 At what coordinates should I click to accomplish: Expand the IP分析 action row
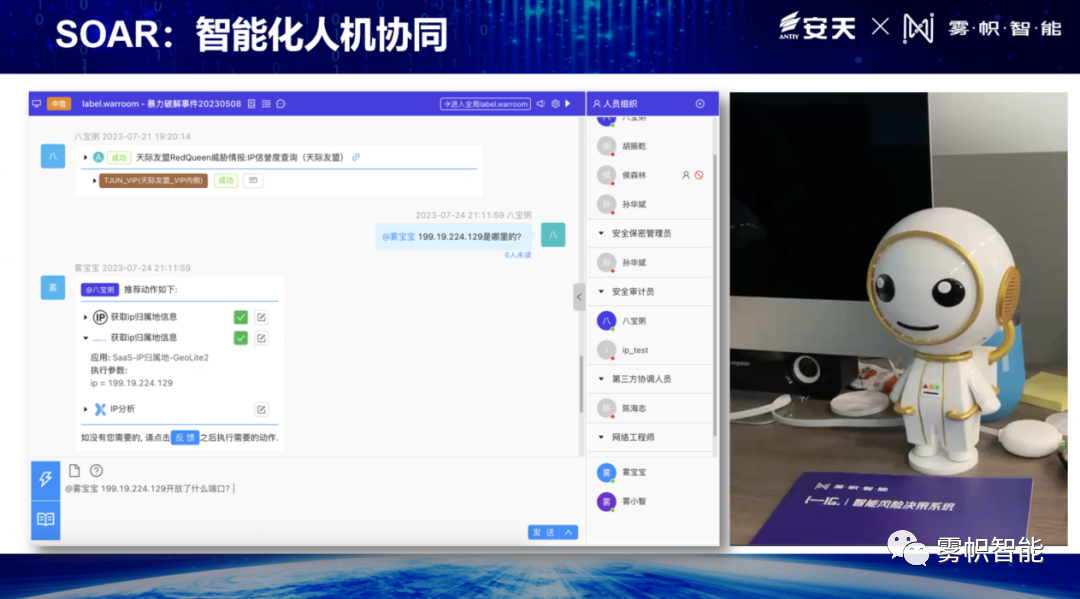pos(85,409)
